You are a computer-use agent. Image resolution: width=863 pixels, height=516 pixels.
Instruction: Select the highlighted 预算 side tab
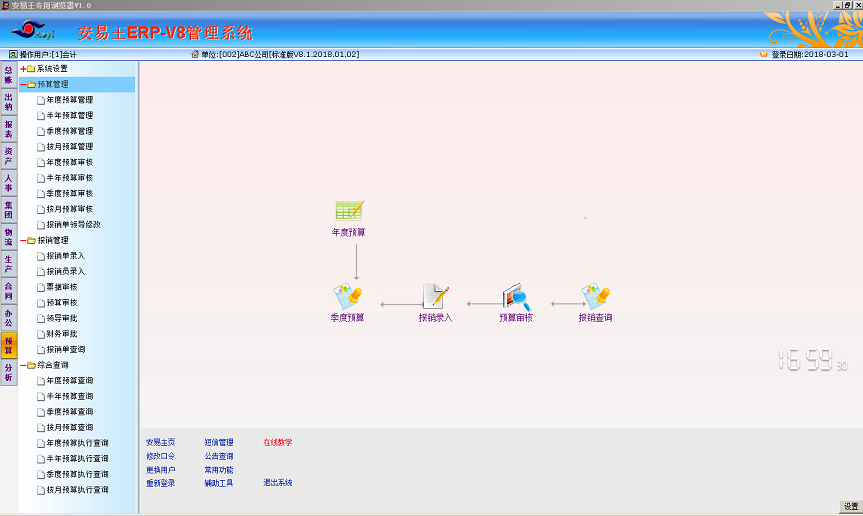pyautogui.click(x=9, y=345)
